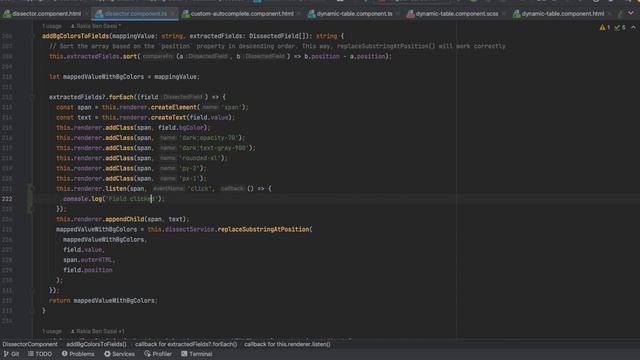This screenshot has width=640, height=360.
Task: Click the DissectorComponent breadcrumb
Action: [x=30, y=344]
